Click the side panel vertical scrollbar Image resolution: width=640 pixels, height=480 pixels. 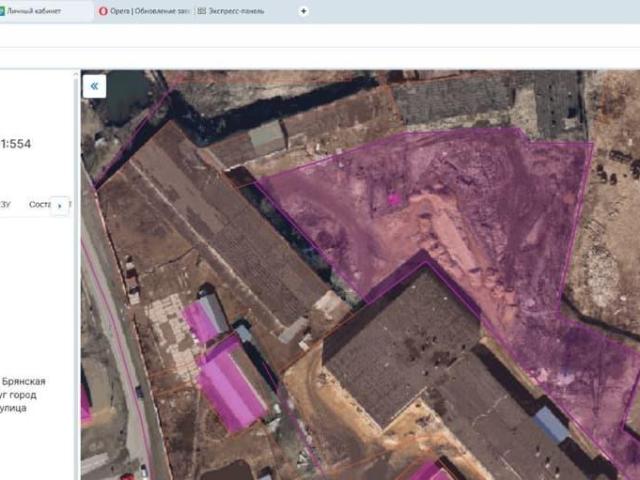[76, 273]
